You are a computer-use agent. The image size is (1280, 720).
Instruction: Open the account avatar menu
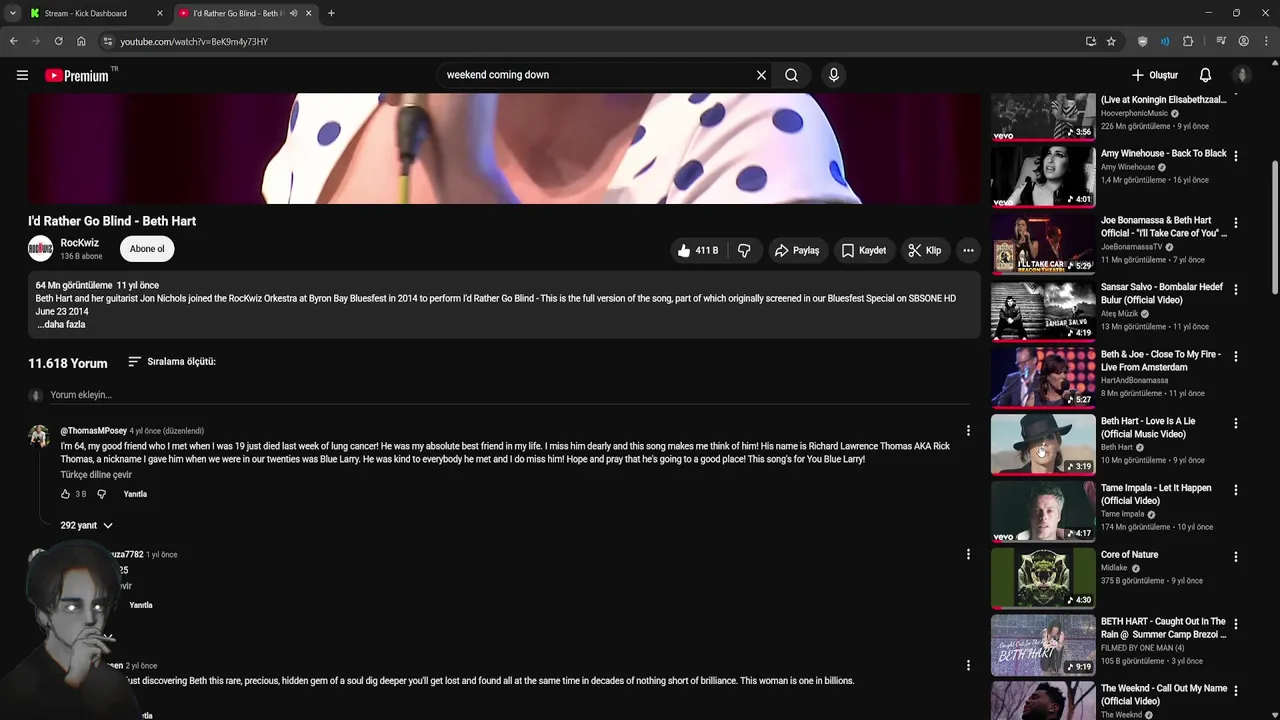pyautogui.click(x=1242, y=75)
